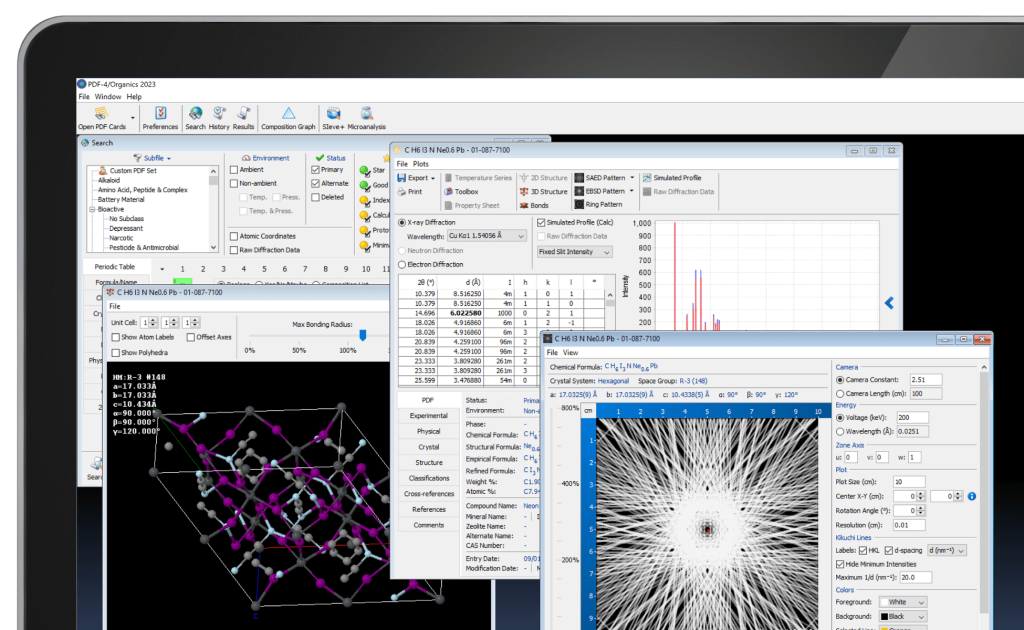Select Narcotic subclass in tree

[x=121, y=238]
